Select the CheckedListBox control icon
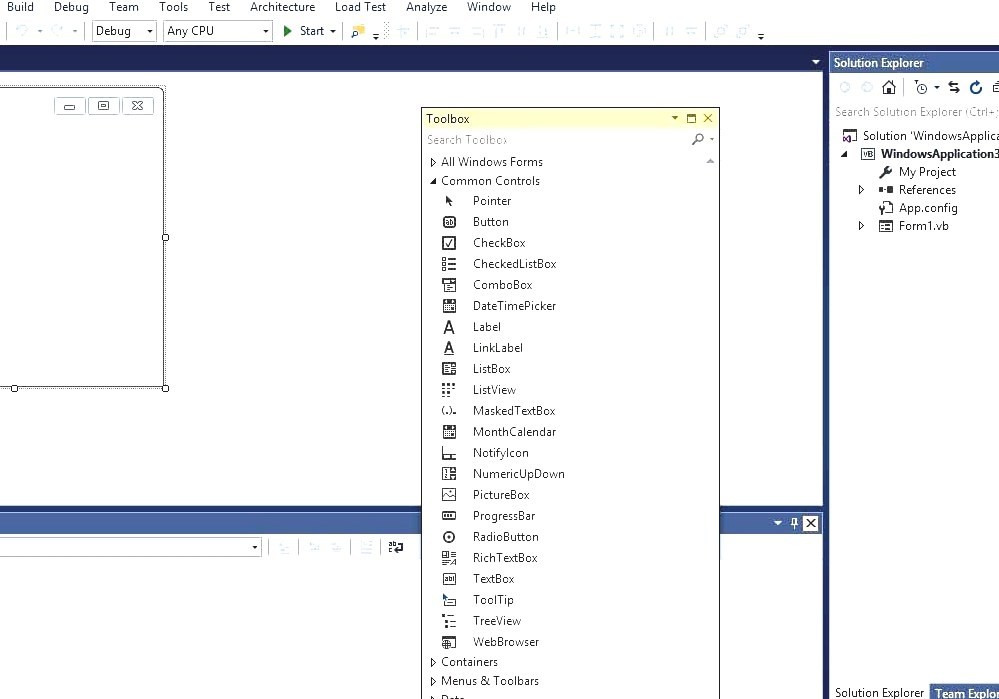The height and width of the screenshot is (699, 999). click(x=449, y=264)
